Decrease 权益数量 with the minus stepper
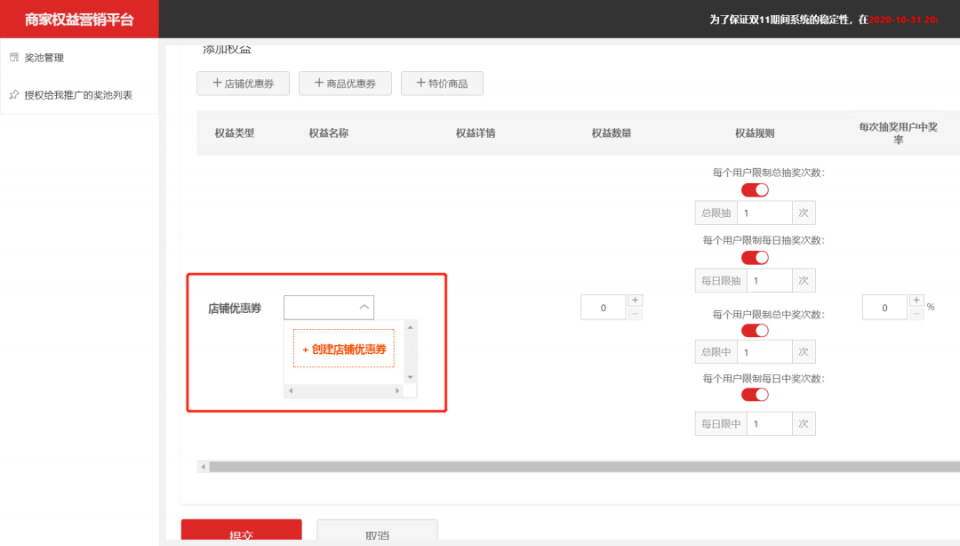Image resolution: width=960 pixels, height=546 pixels. click(635, 314)
